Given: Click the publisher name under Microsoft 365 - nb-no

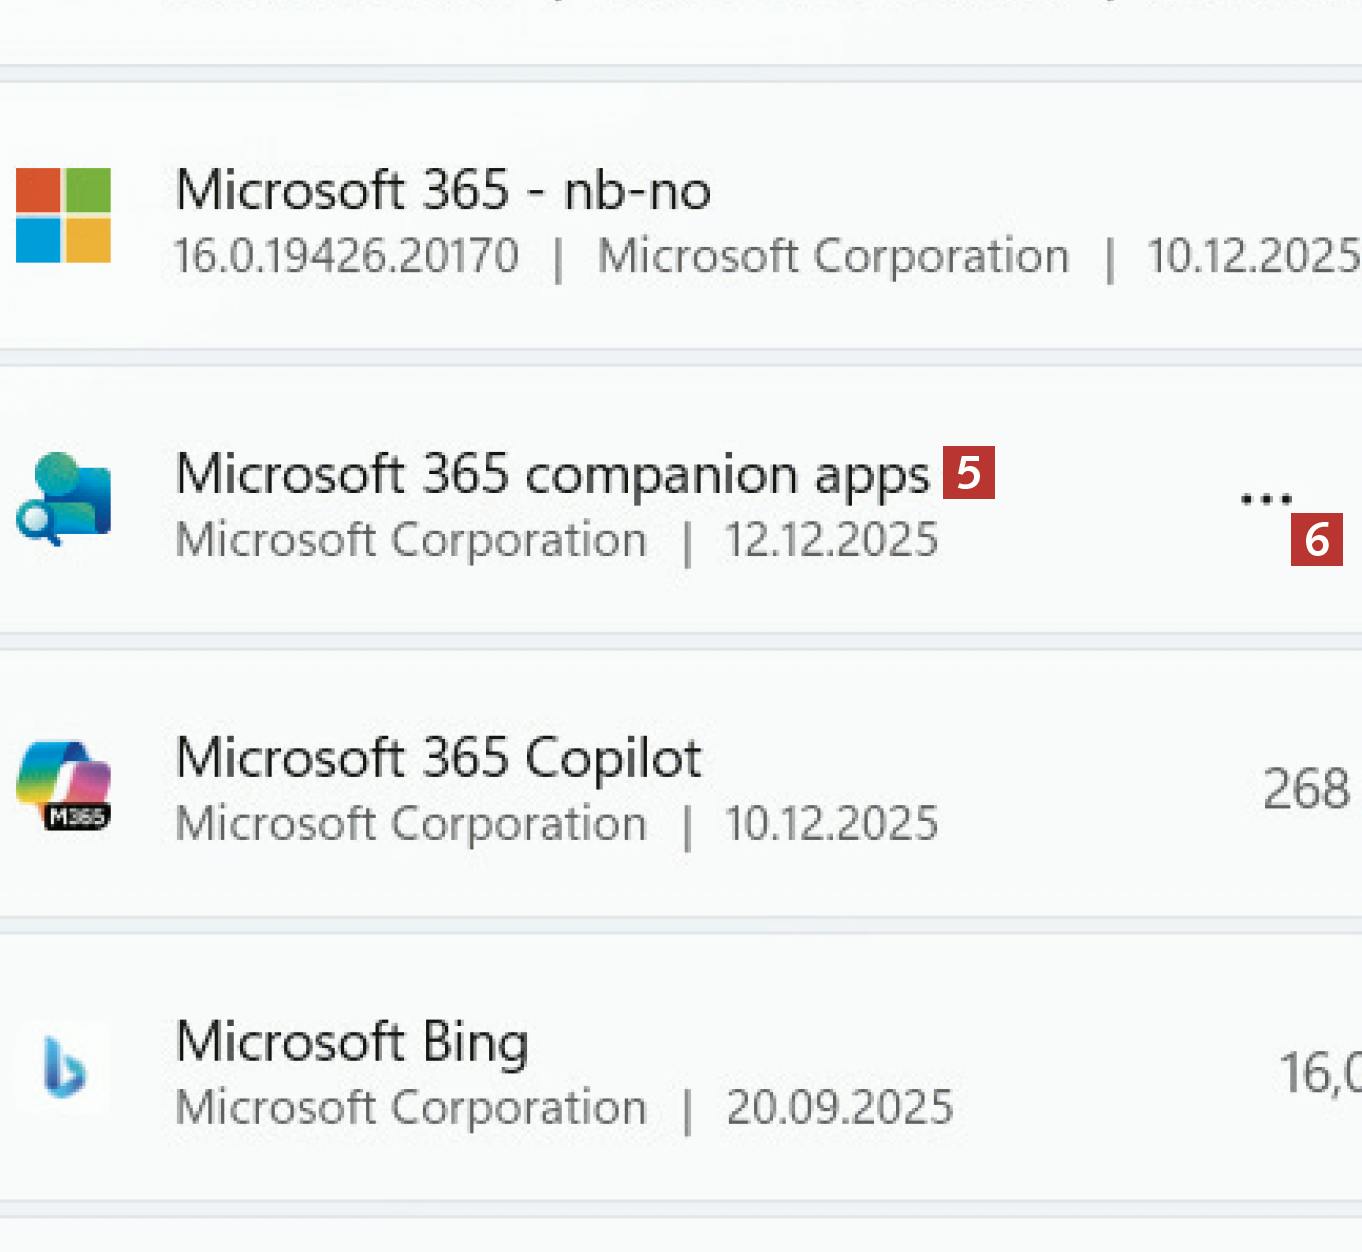Looking at the screenshot, I should click(833, 256).
